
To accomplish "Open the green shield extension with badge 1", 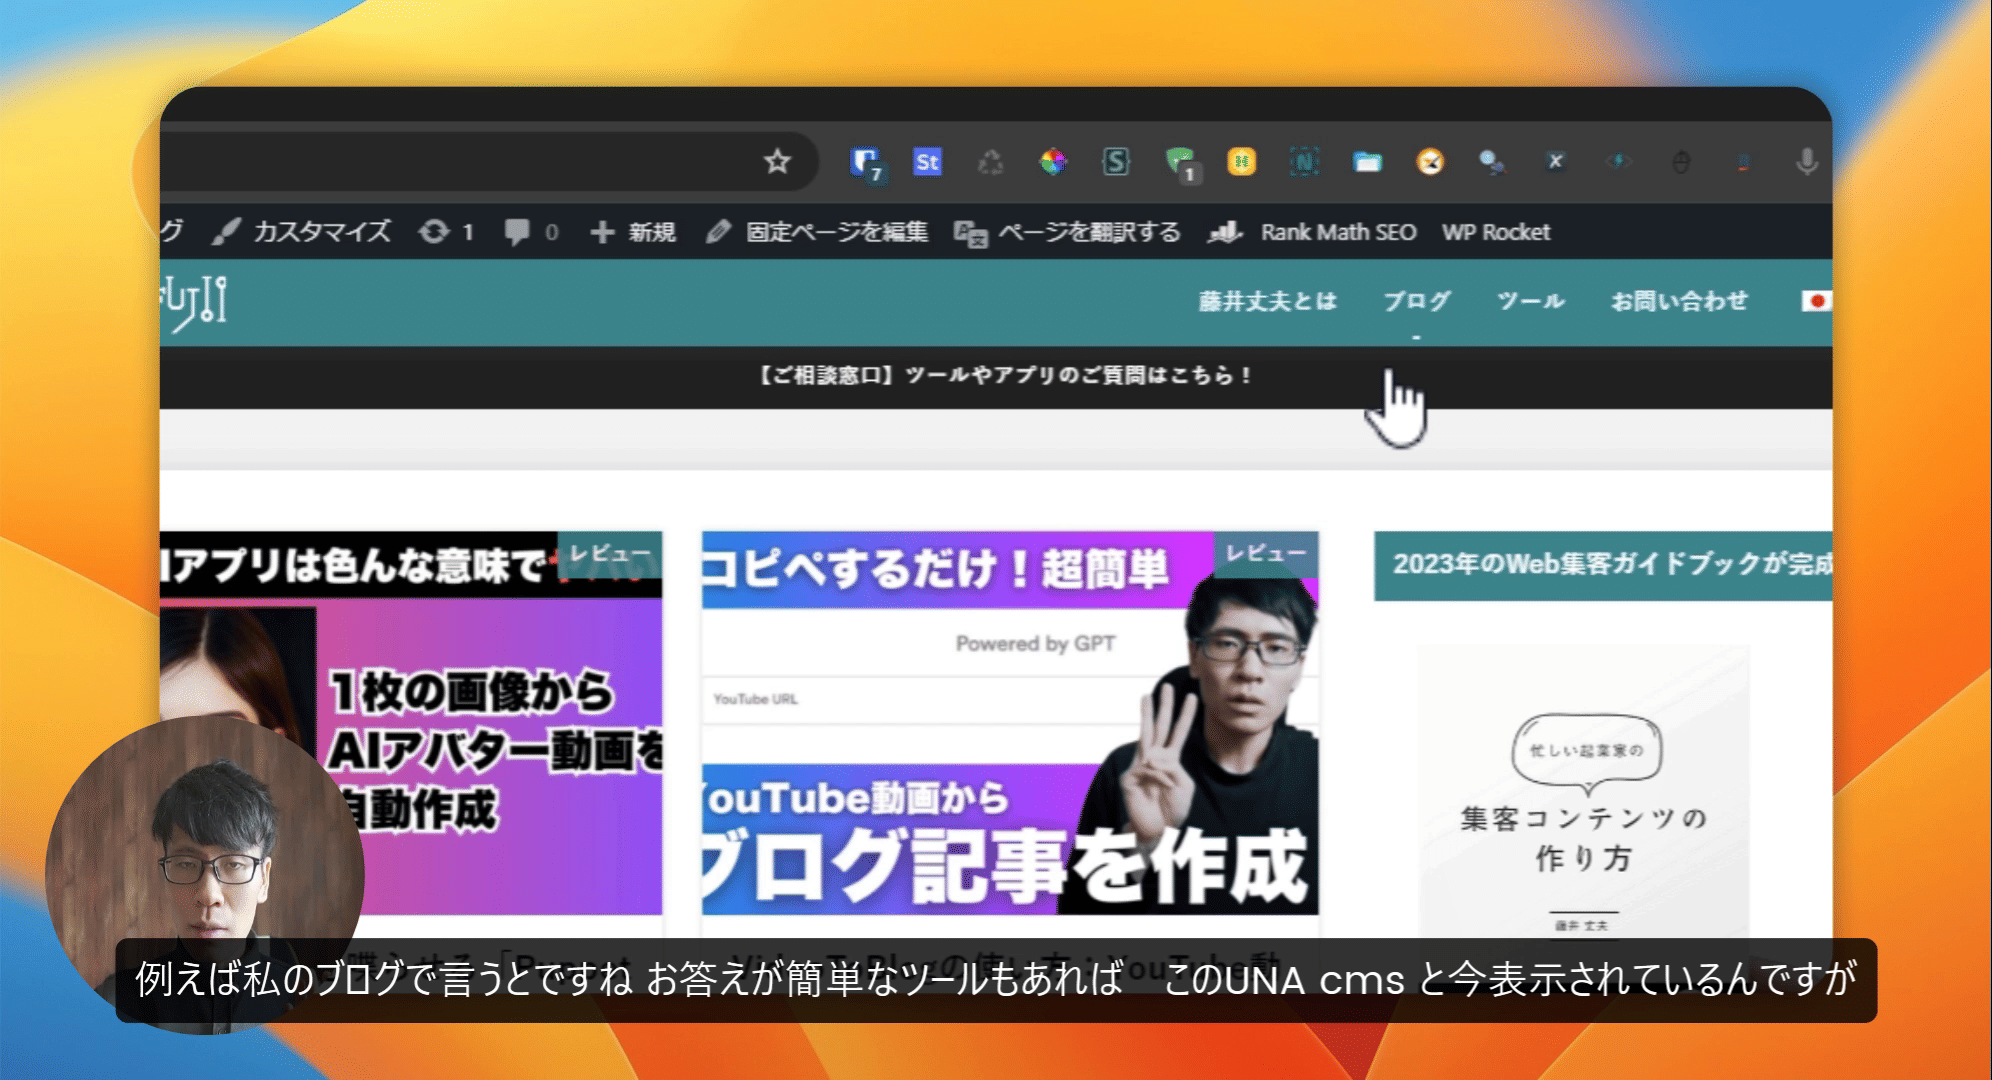I will click(x=1180, y=162).
